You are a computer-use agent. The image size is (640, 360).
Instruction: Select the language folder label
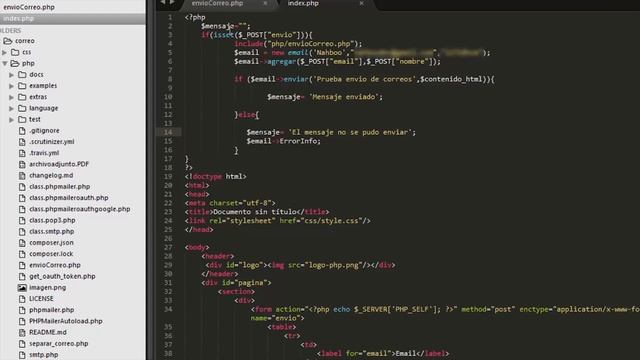point(44,108)
